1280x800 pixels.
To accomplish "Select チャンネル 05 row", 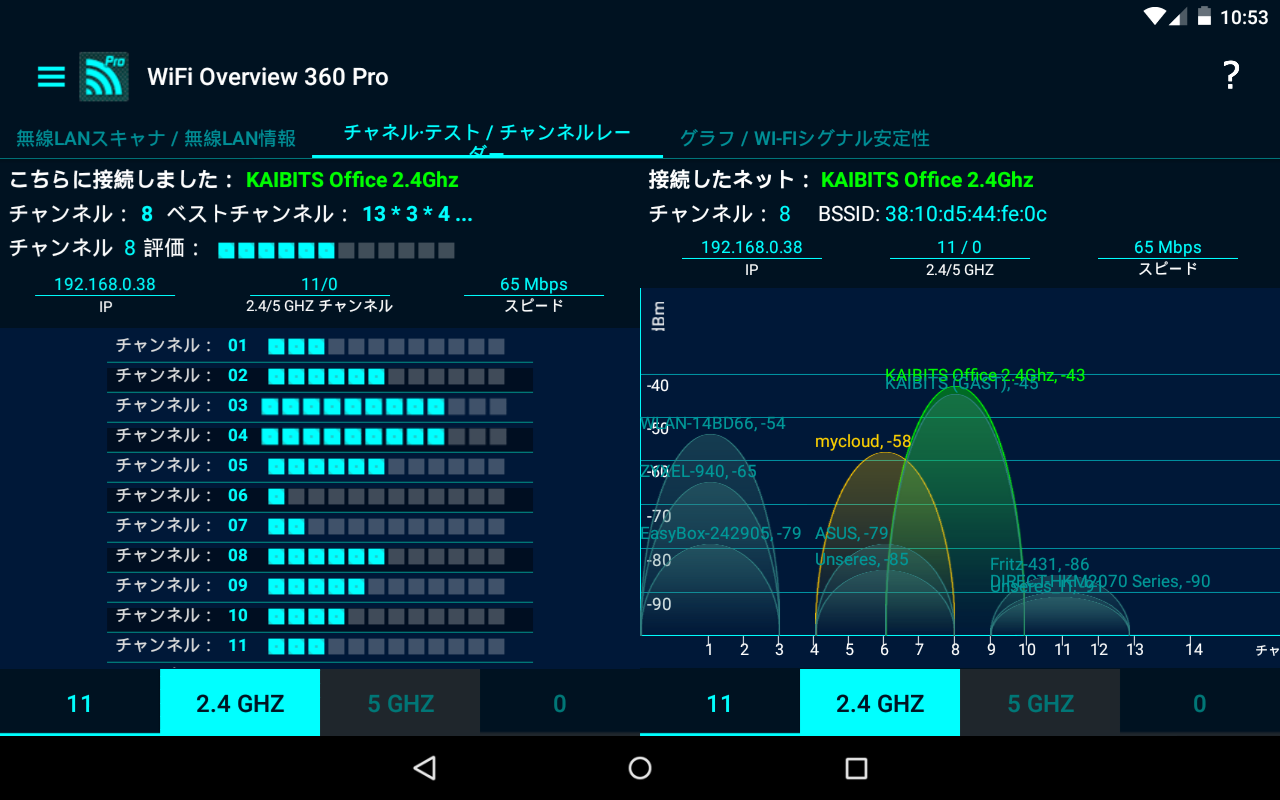I will (x=320, y=466).
